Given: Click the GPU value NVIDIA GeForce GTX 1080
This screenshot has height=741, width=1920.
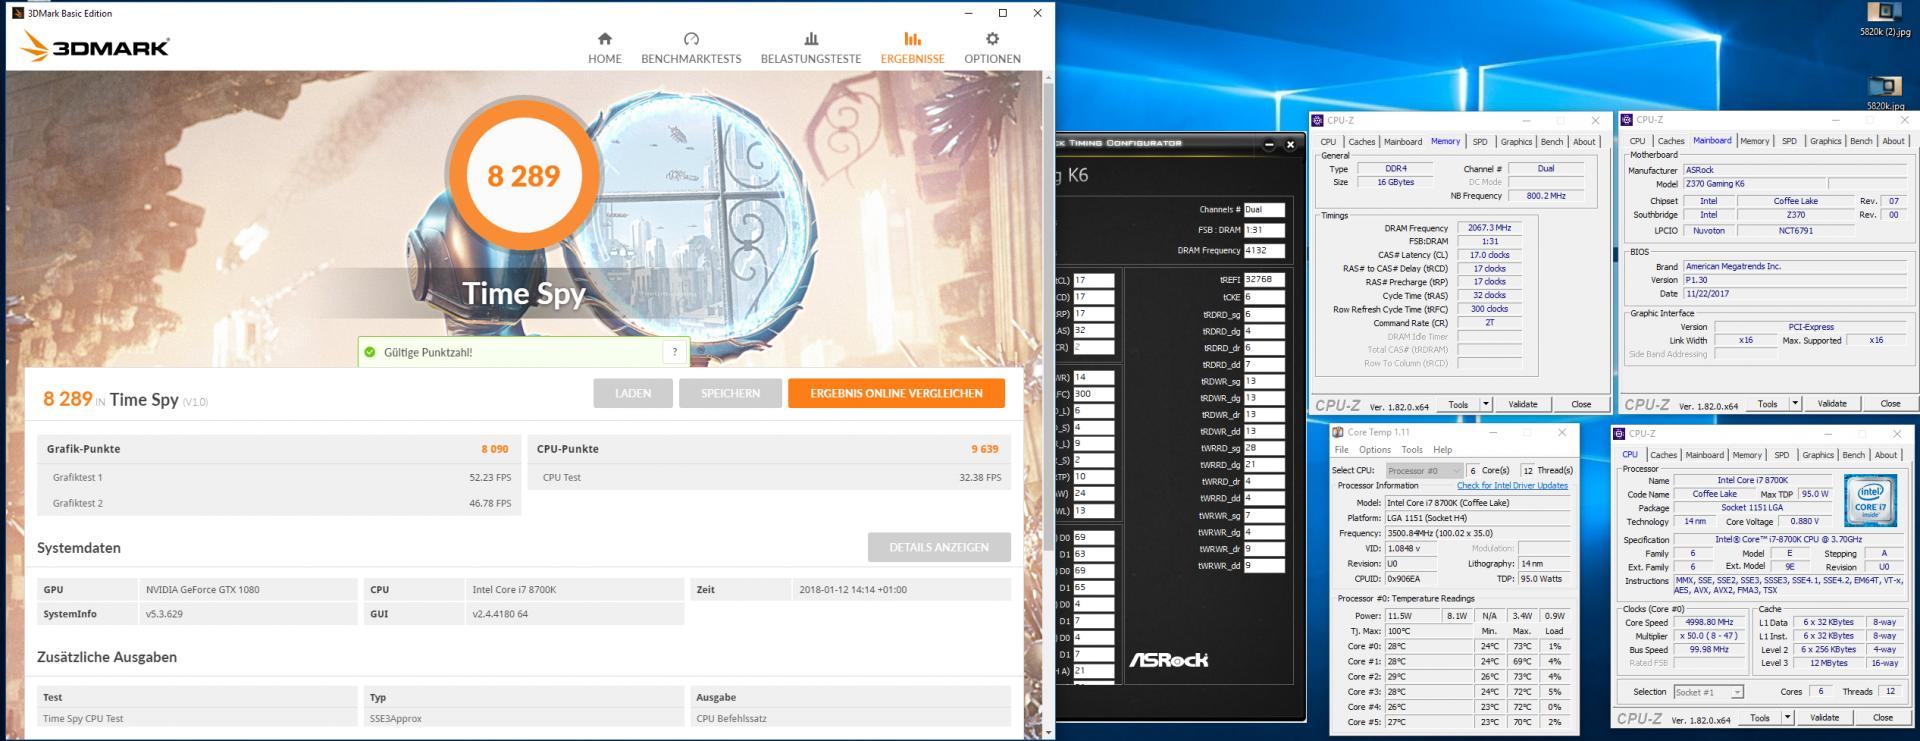Looking at the screenshot, I should (203, 590).
